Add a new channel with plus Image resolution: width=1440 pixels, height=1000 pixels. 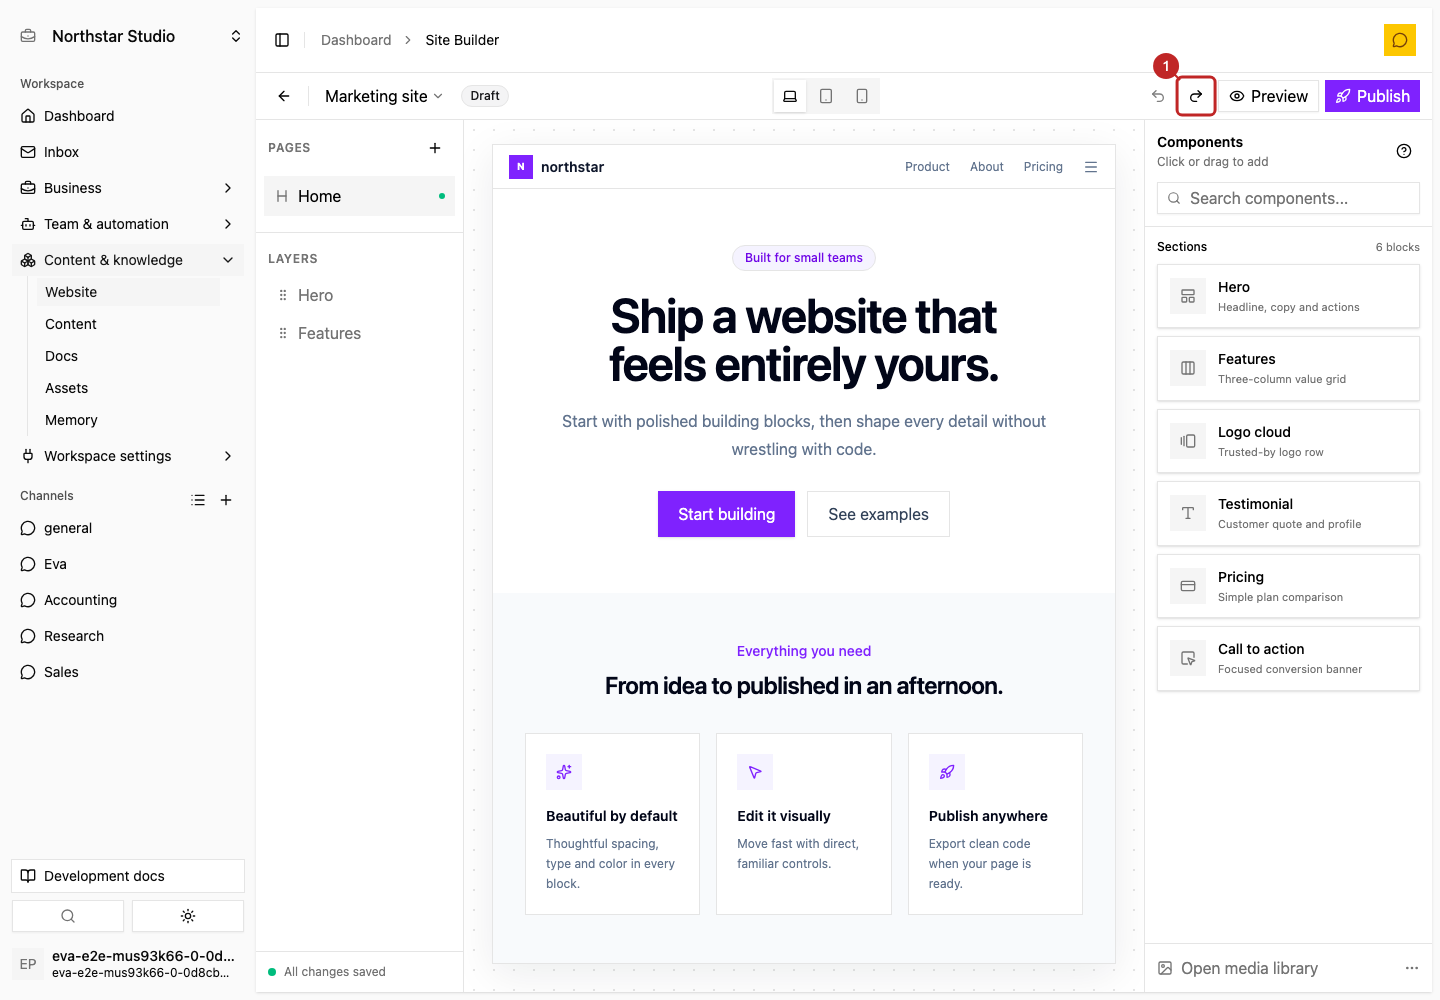click(226, 500)
